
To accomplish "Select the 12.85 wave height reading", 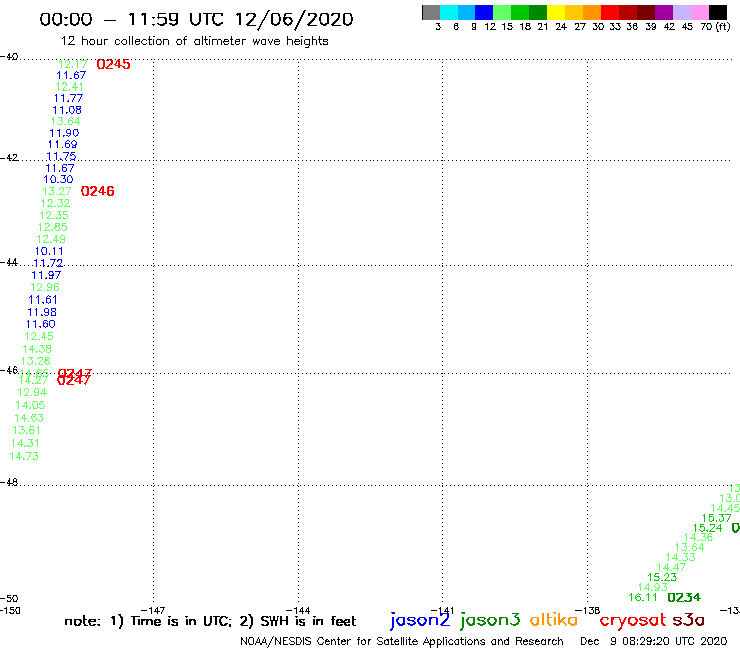I will point(52,227).
